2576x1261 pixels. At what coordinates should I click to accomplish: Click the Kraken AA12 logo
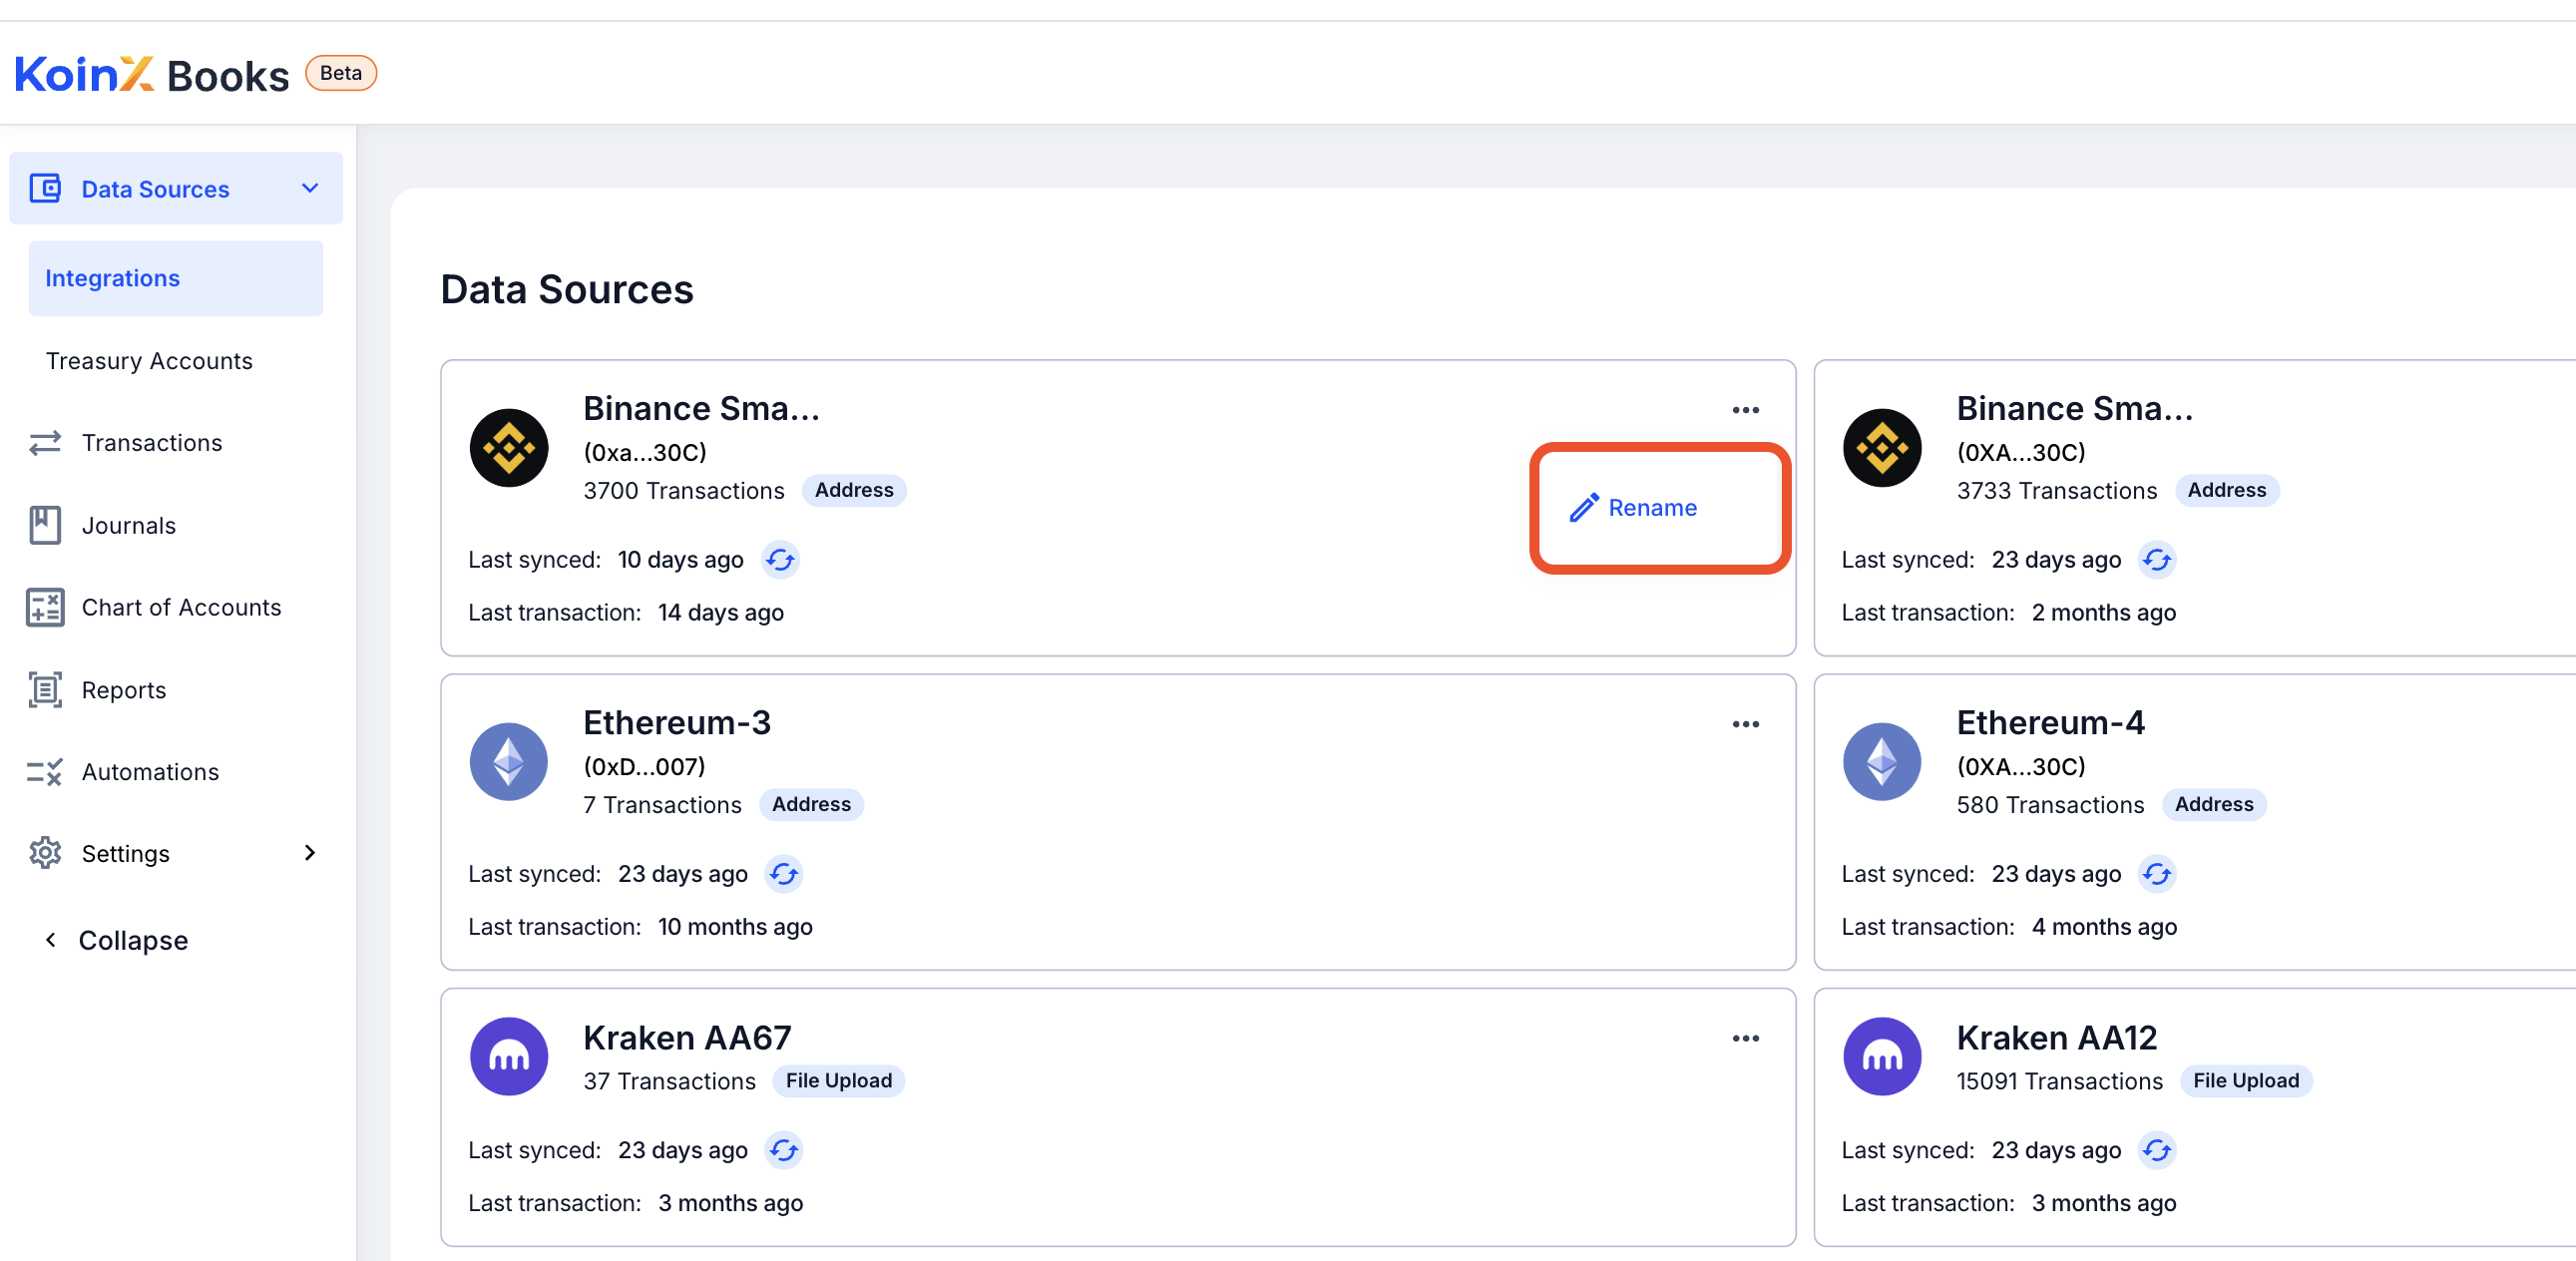tap(1882, 1057)
